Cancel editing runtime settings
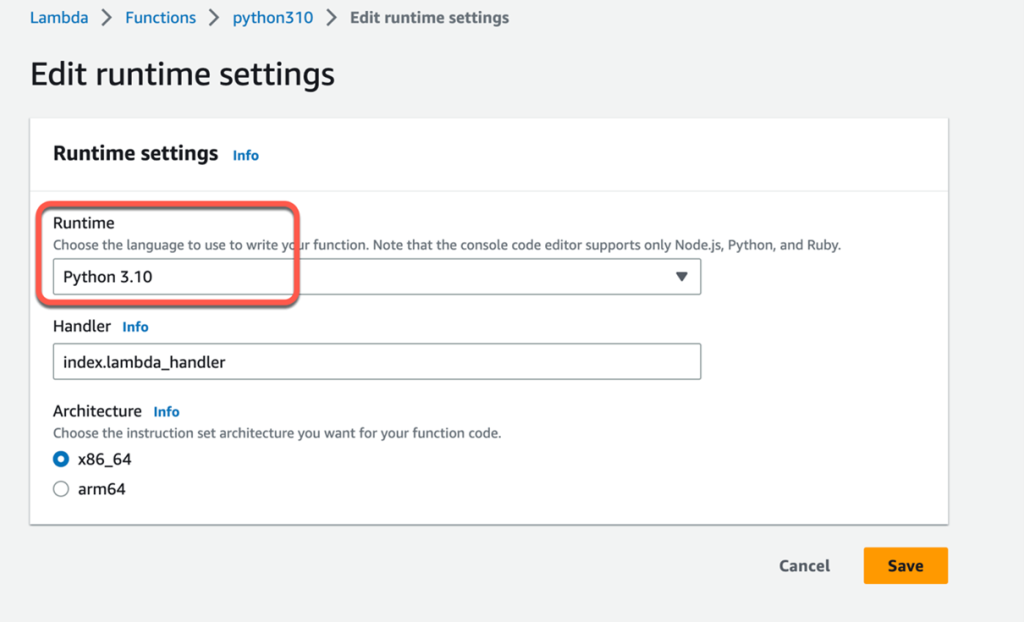 (x=804, y=565)
